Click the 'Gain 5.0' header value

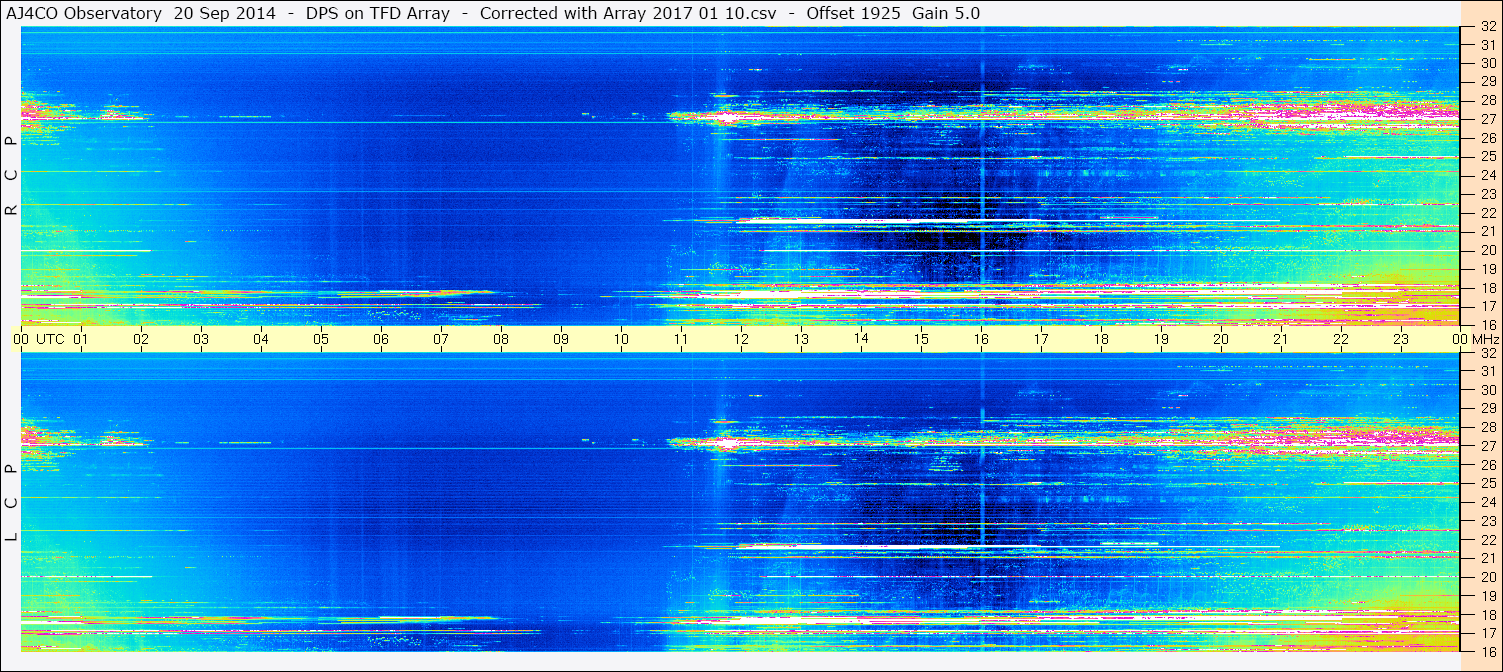point(946,14)
